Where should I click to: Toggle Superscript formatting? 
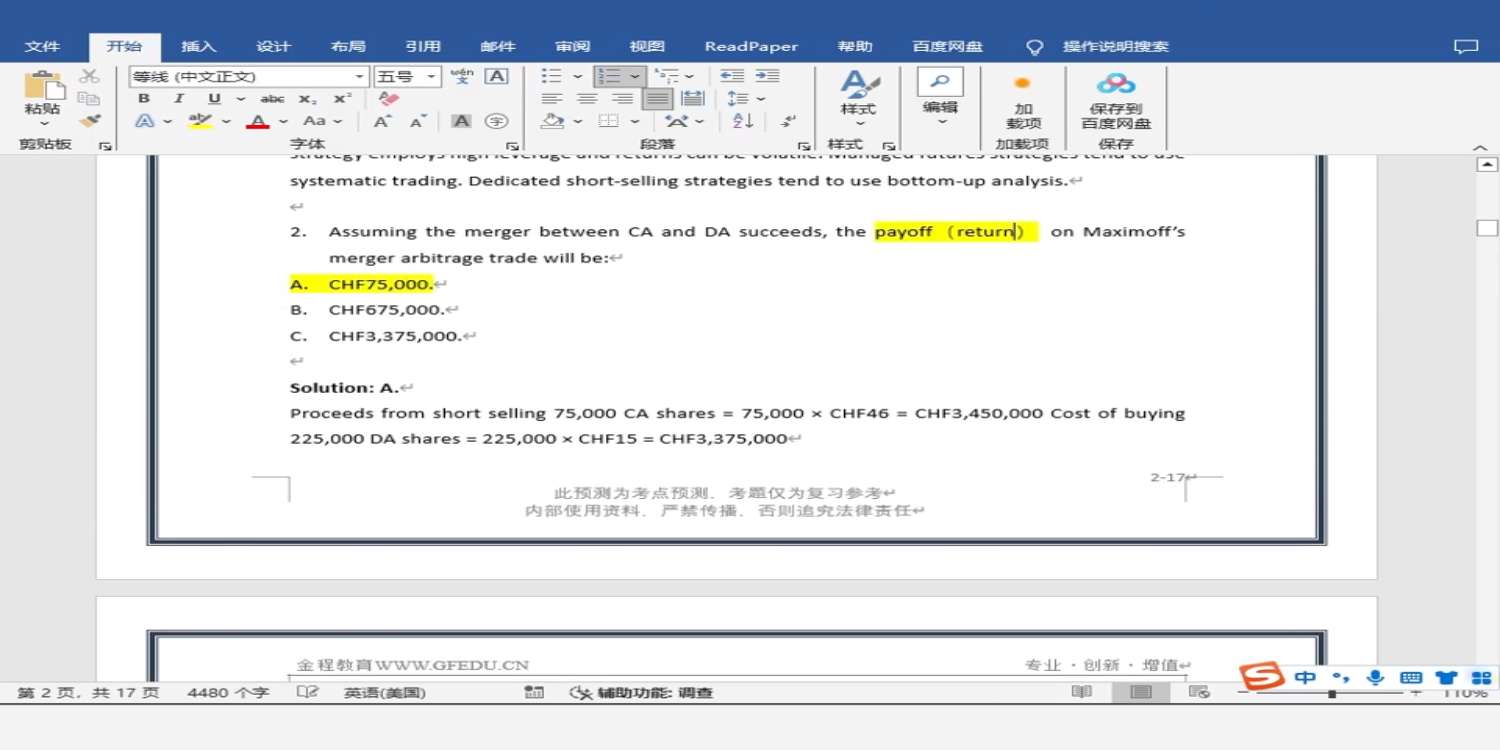click(x=343, y=98)
